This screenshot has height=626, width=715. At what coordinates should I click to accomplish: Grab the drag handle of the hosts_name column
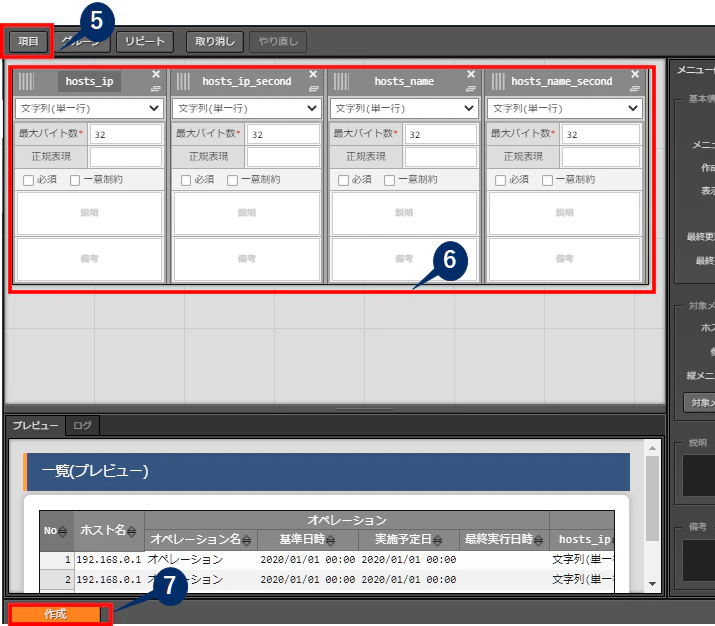(341, 82)
